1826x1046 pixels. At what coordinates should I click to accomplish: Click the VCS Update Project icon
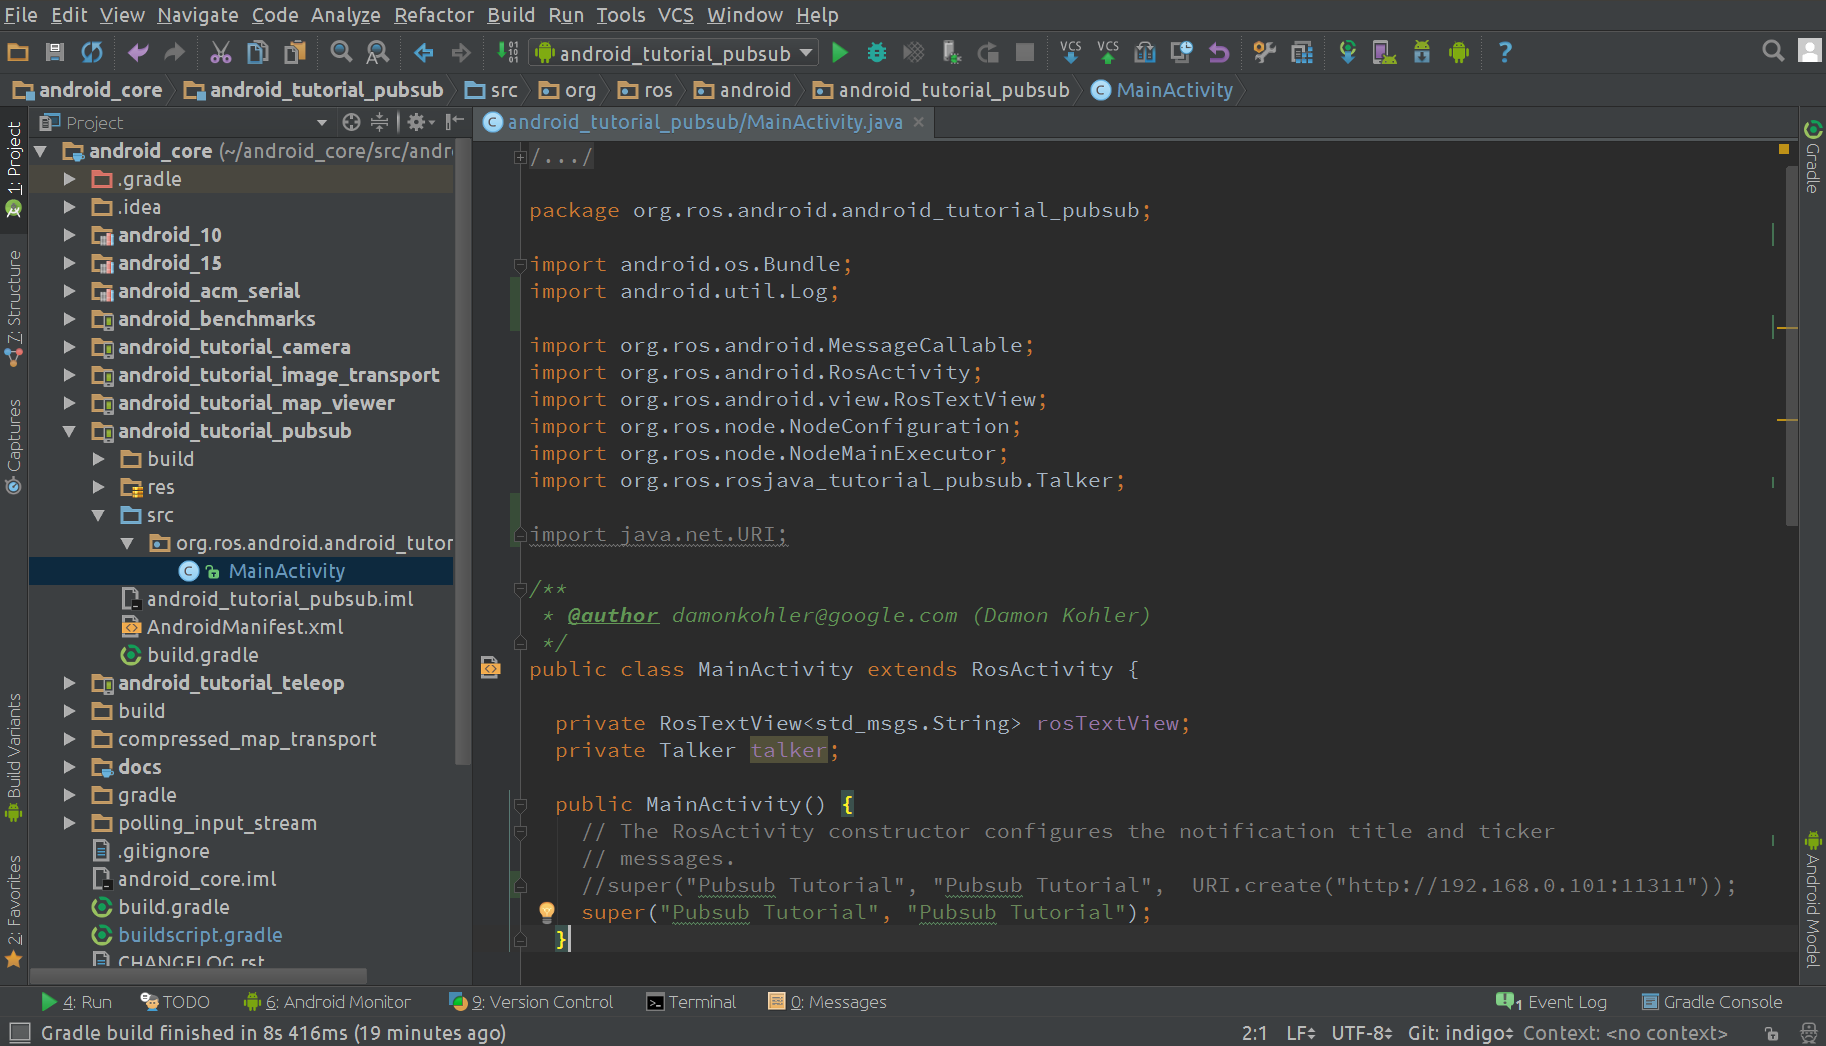click(1070, 53)
